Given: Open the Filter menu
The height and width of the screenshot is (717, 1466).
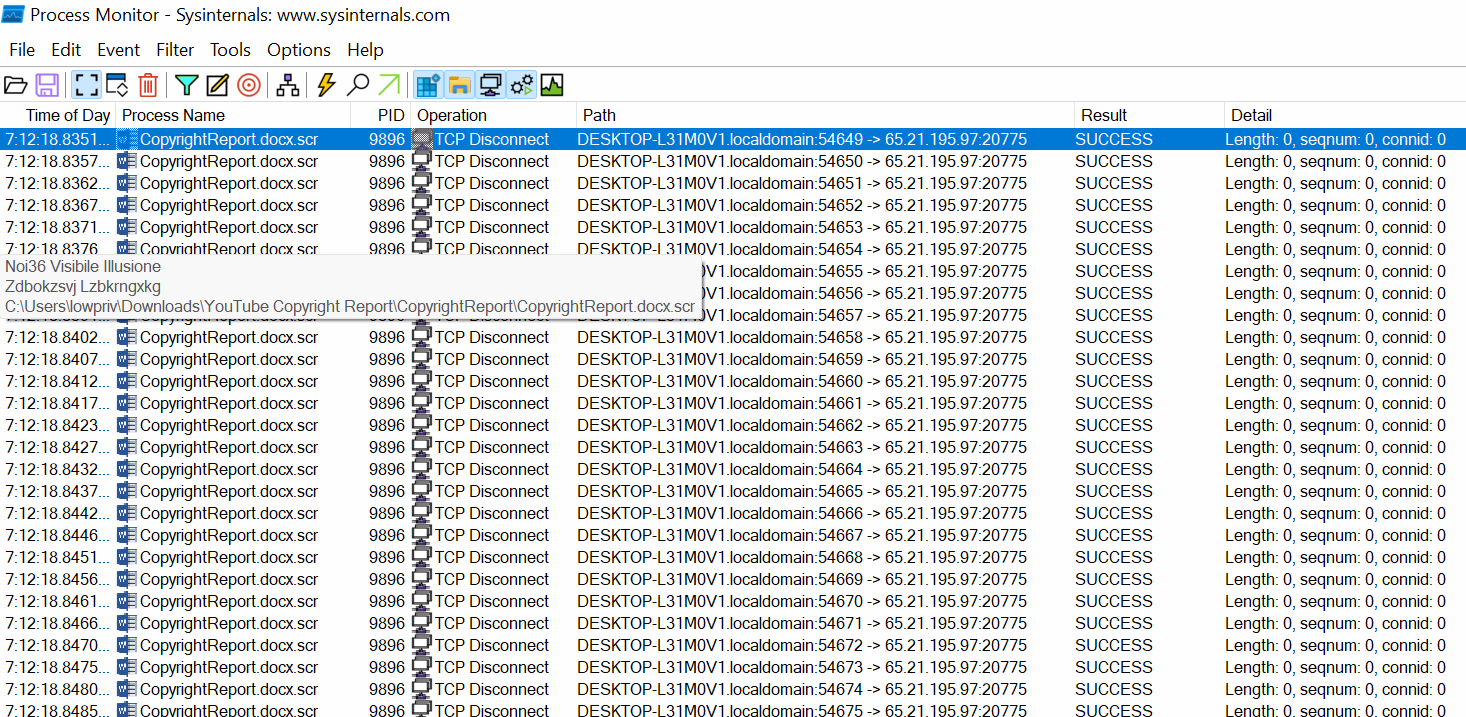Looking at the screenshot, I should [x=175, y=50].
